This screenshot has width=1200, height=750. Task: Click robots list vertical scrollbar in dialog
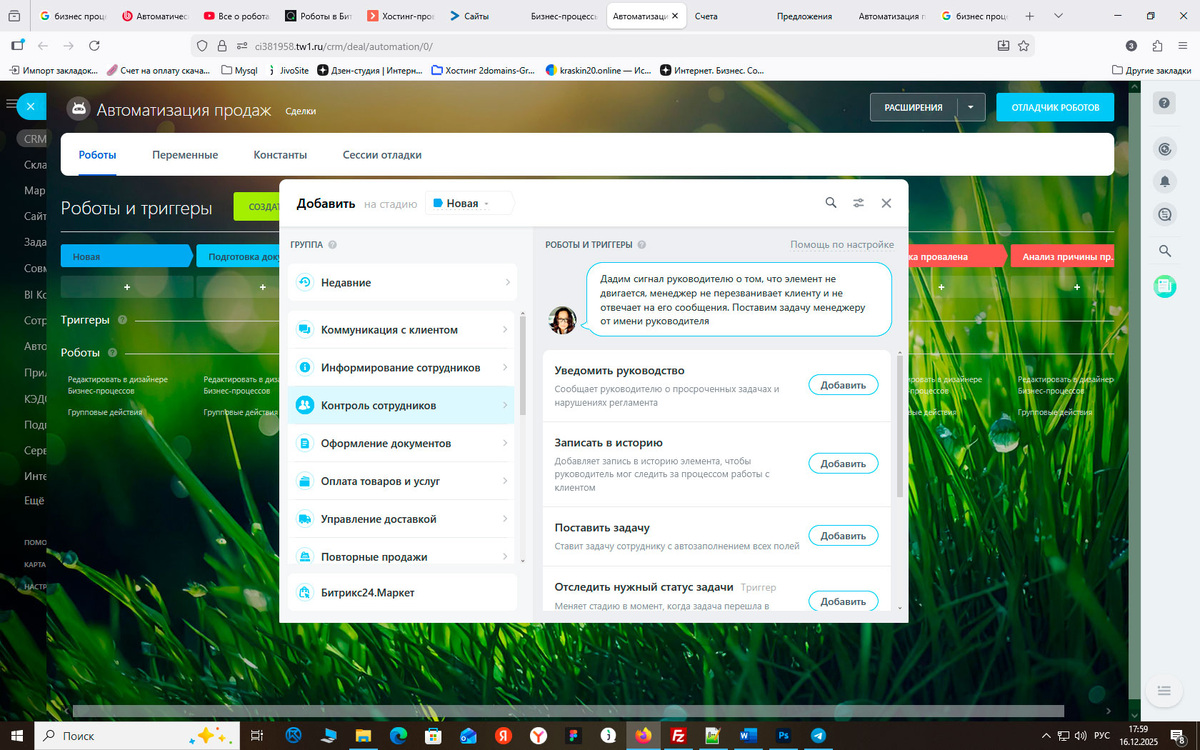point(900,425)
